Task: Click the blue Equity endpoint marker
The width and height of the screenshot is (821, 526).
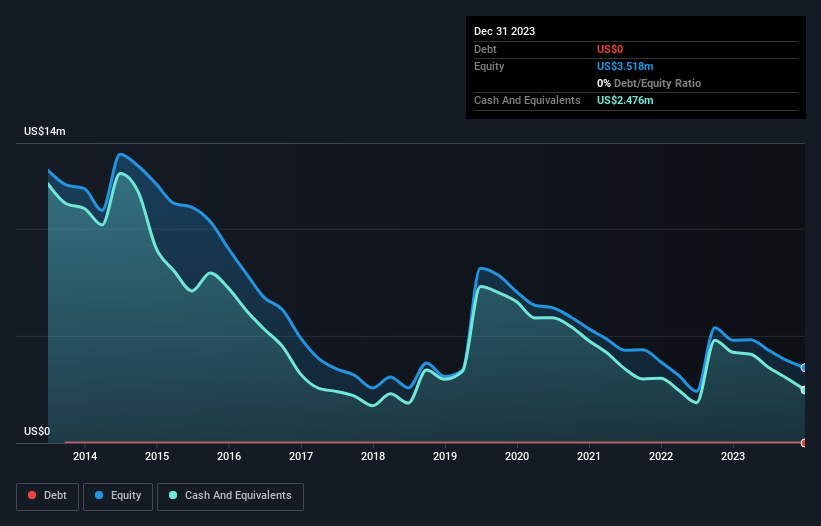Action: (804, 368)
